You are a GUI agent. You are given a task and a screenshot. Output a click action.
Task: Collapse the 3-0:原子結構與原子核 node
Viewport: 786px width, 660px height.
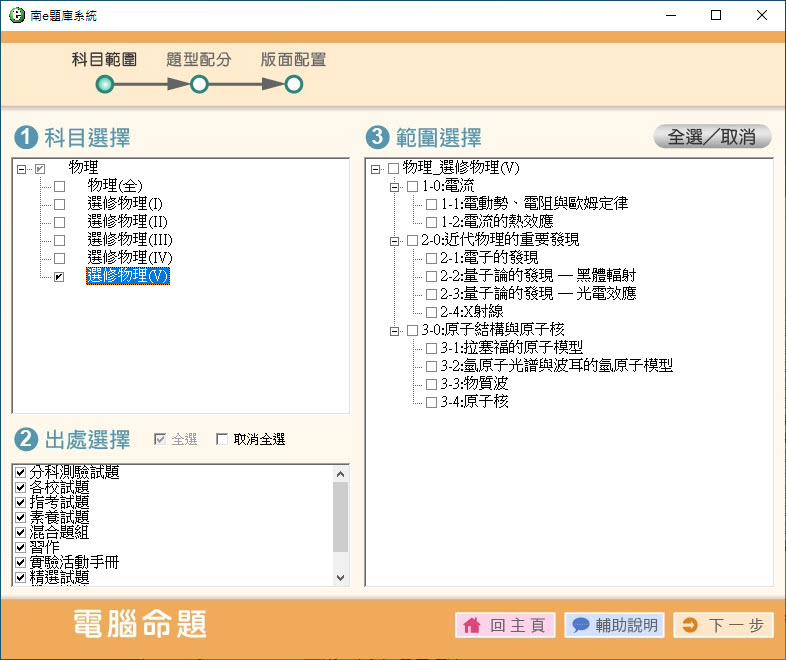pyautogui.click(x=394, y=330)
